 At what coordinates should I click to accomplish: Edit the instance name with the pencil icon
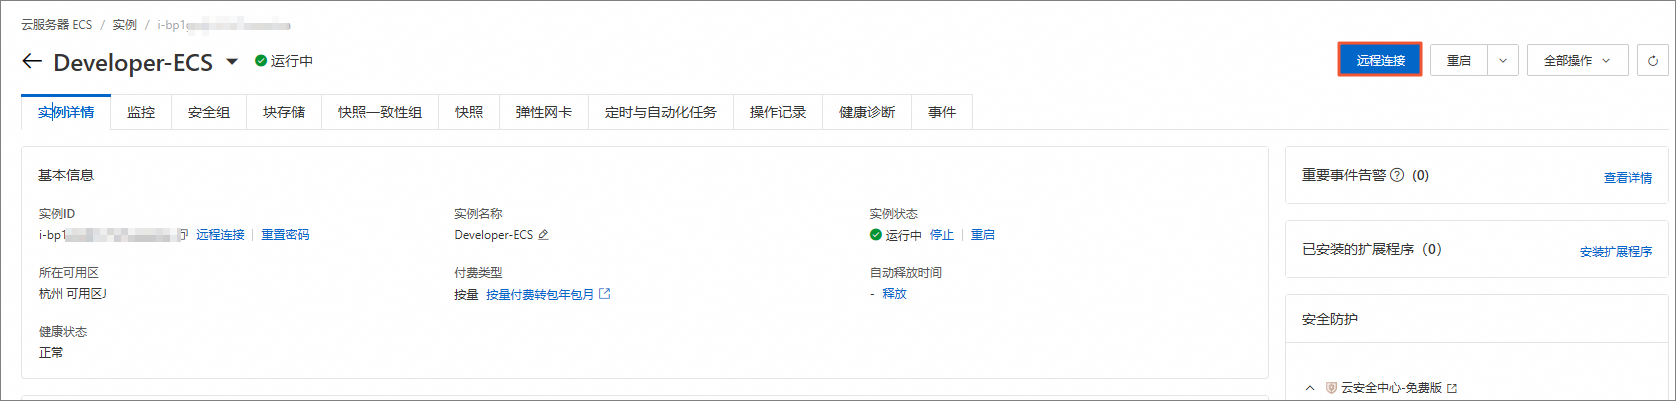point(543,235)
